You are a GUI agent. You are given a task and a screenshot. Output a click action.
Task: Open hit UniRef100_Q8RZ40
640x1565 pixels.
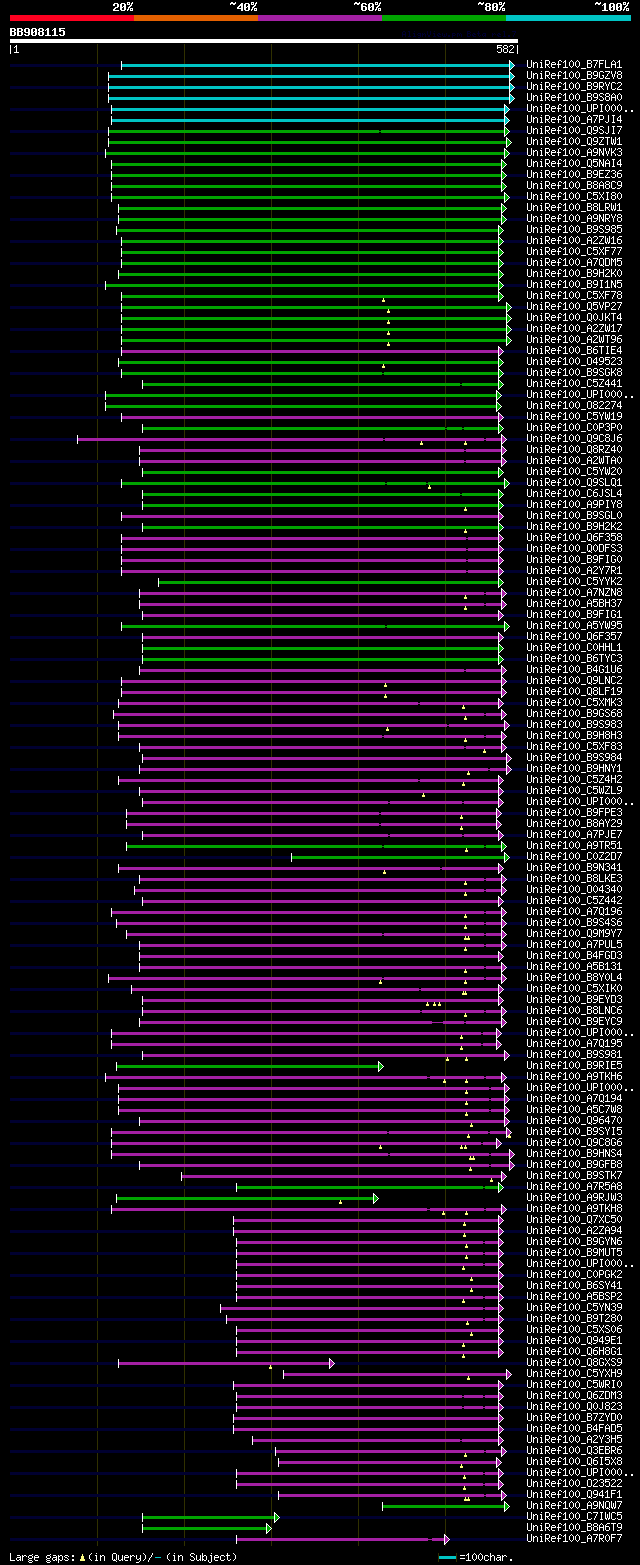tap(573, 450)
